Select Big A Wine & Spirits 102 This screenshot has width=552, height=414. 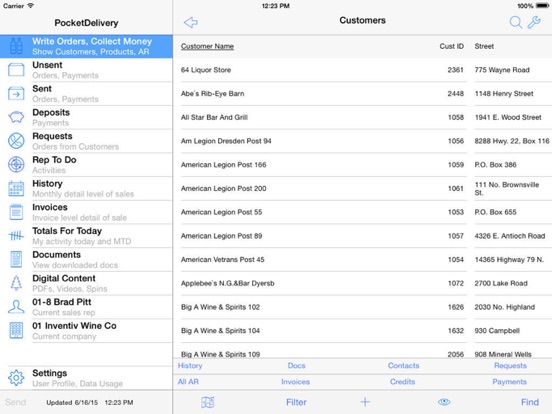[220, 307]
